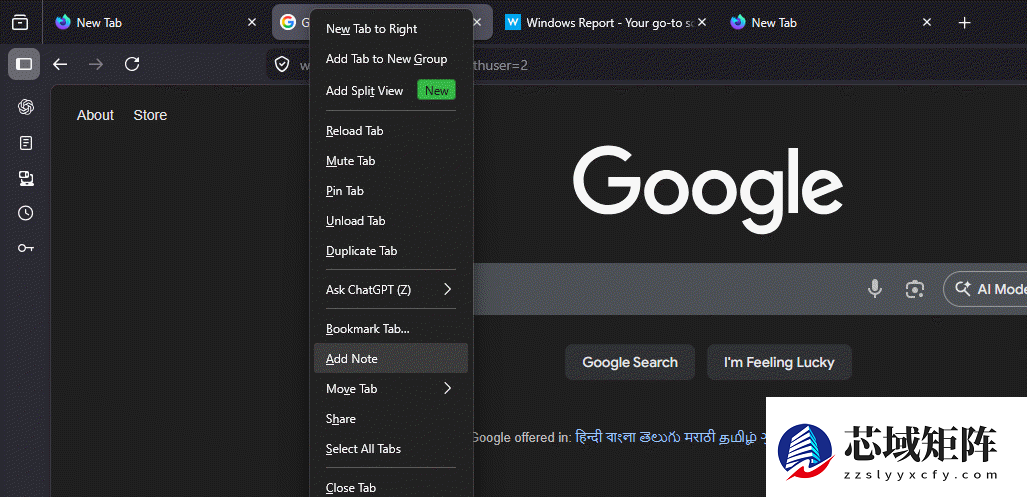Screen dimensions: 1027x497
Task: Click the sidebar toggle icon
Action: (x=24, y=64)
